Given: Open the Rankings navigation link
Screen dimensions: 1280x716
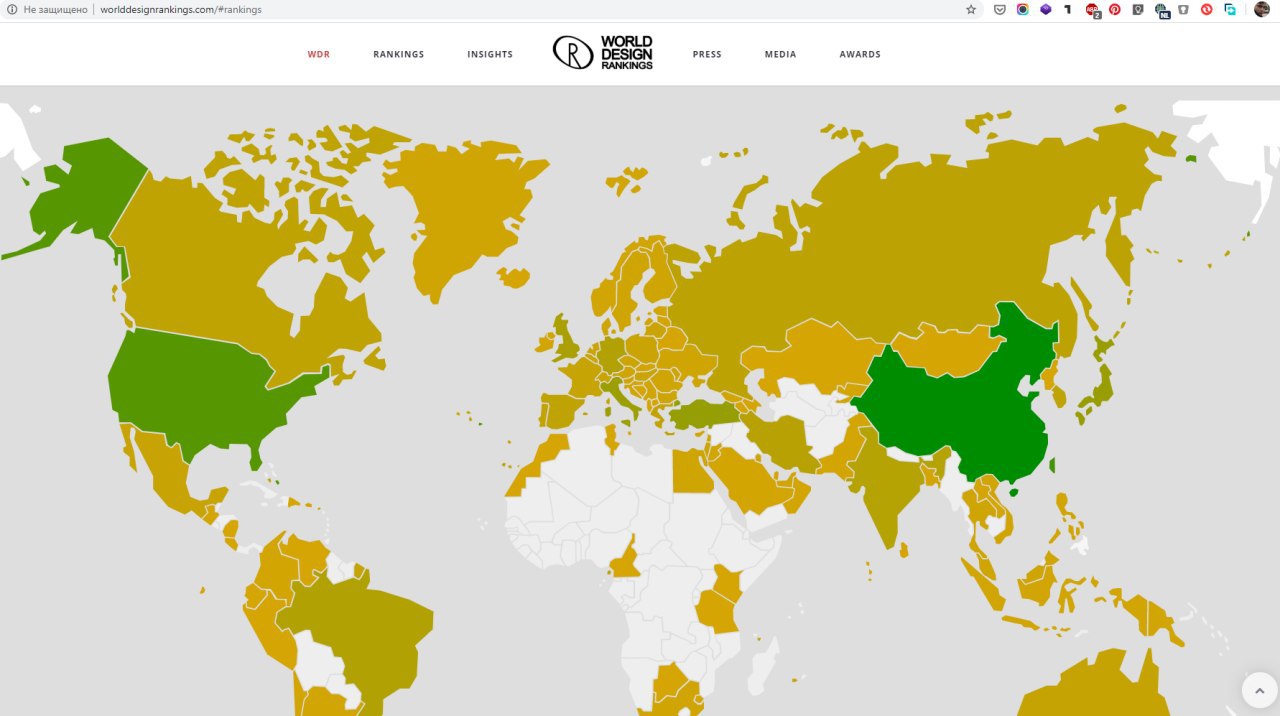Looking at the screenshot, I should (x=399, y=55).
